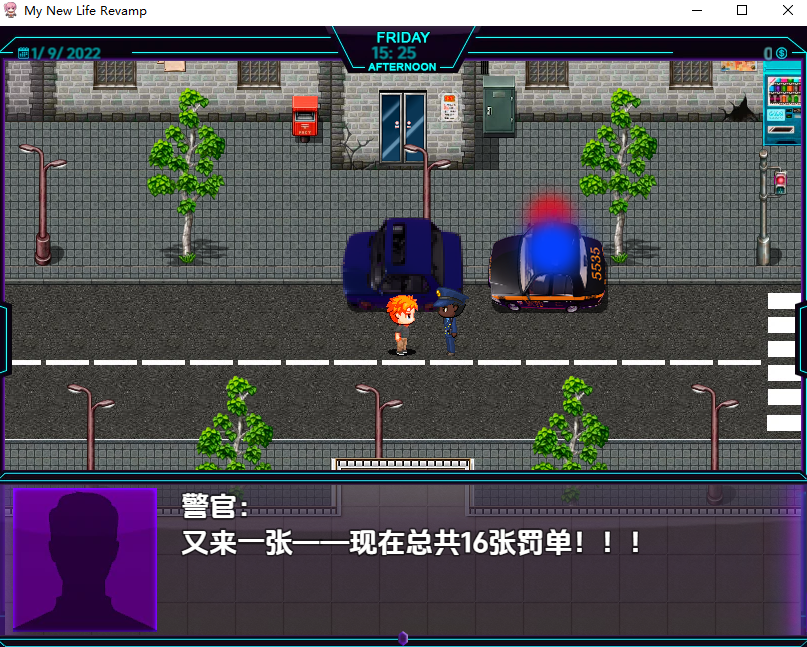
Task: Click the dollar coin money icon
Action: (781, 53)
